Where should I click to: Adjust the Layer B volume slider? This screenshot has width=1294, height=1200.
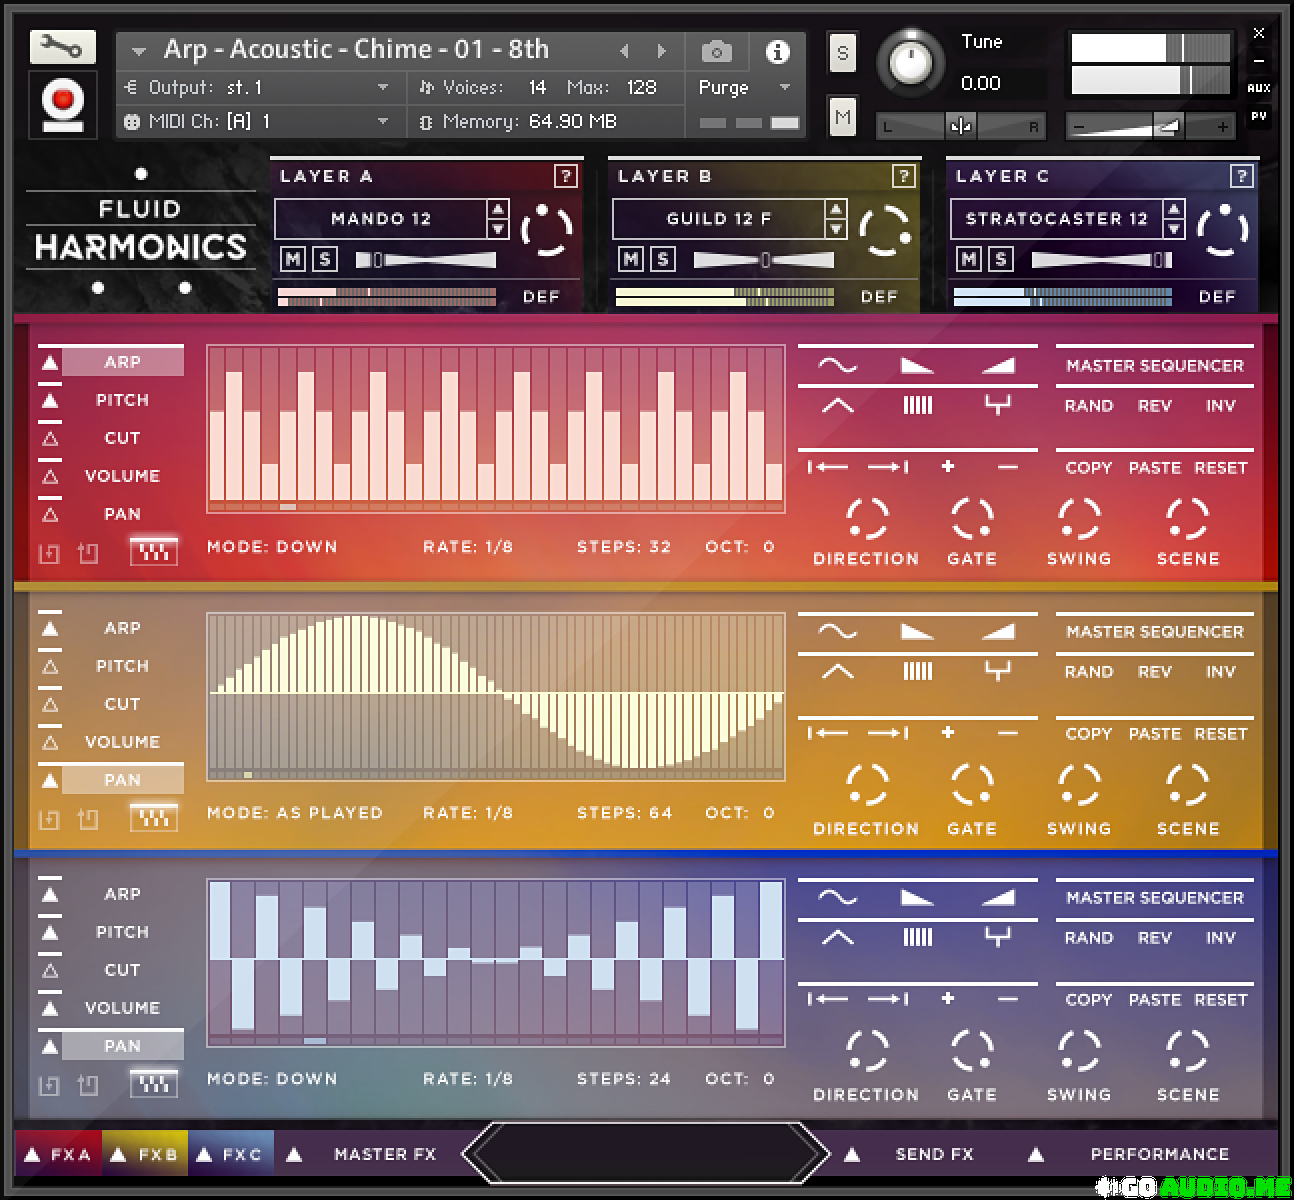[764, 260]
